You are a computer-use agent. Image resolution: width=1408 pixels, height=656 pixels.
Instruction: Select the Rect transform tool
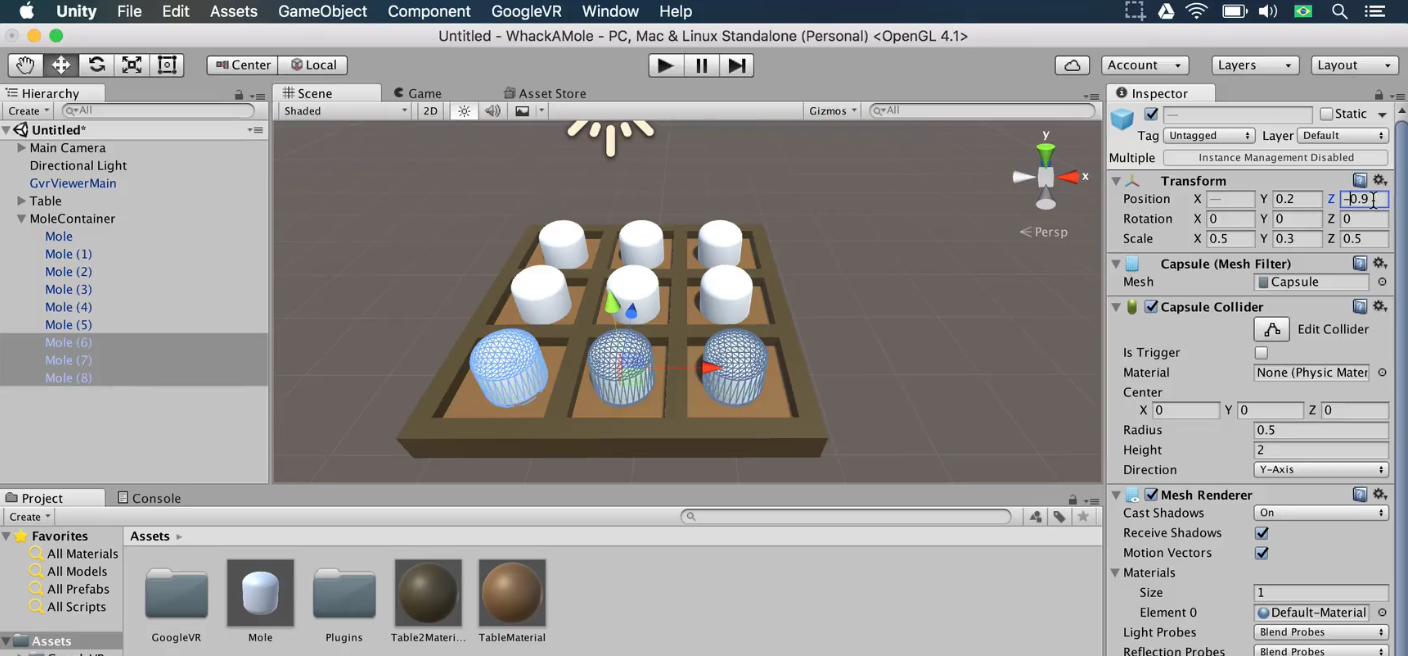click(167, 65)
